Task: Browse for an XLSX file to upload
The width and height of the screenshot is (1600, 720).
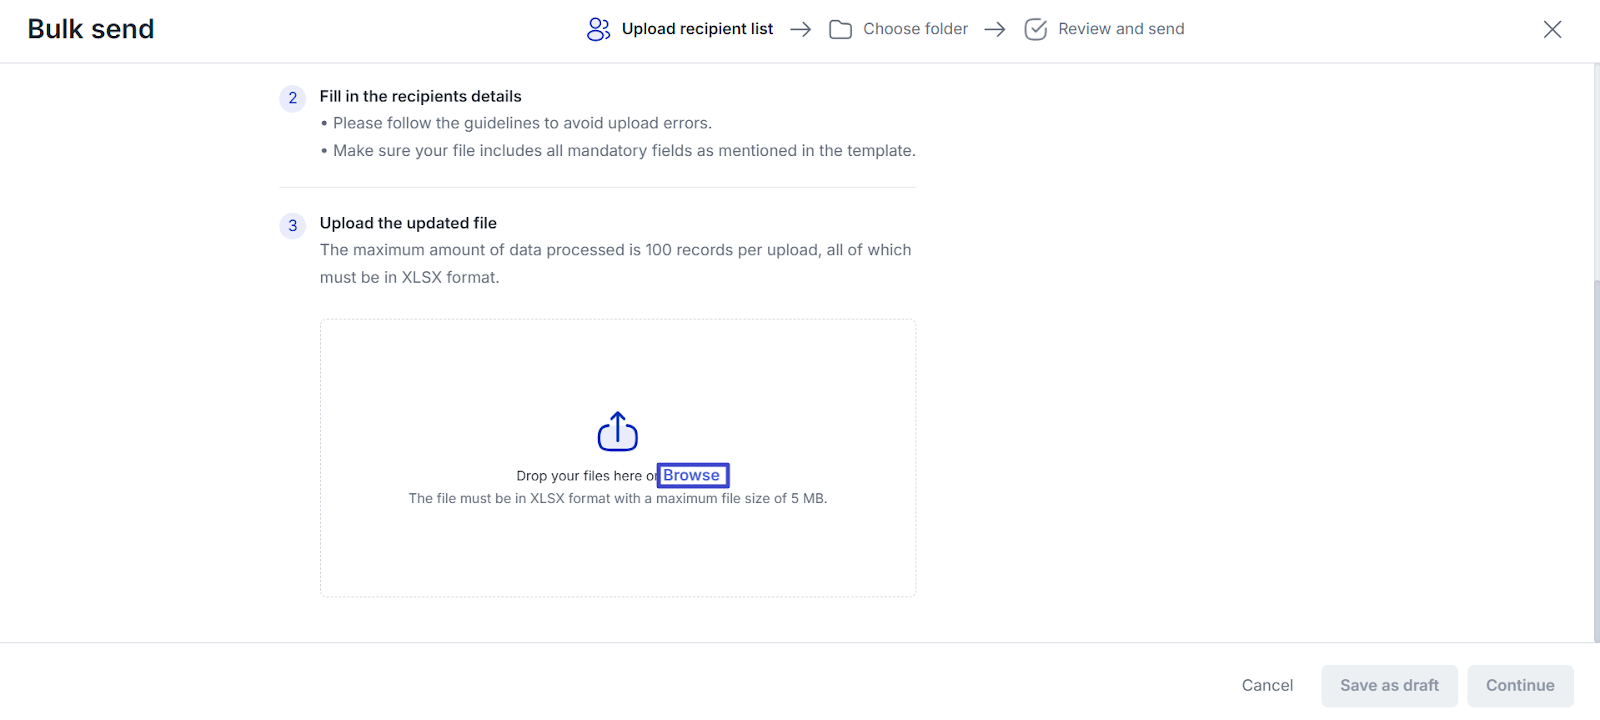Action: click(692, 475)
